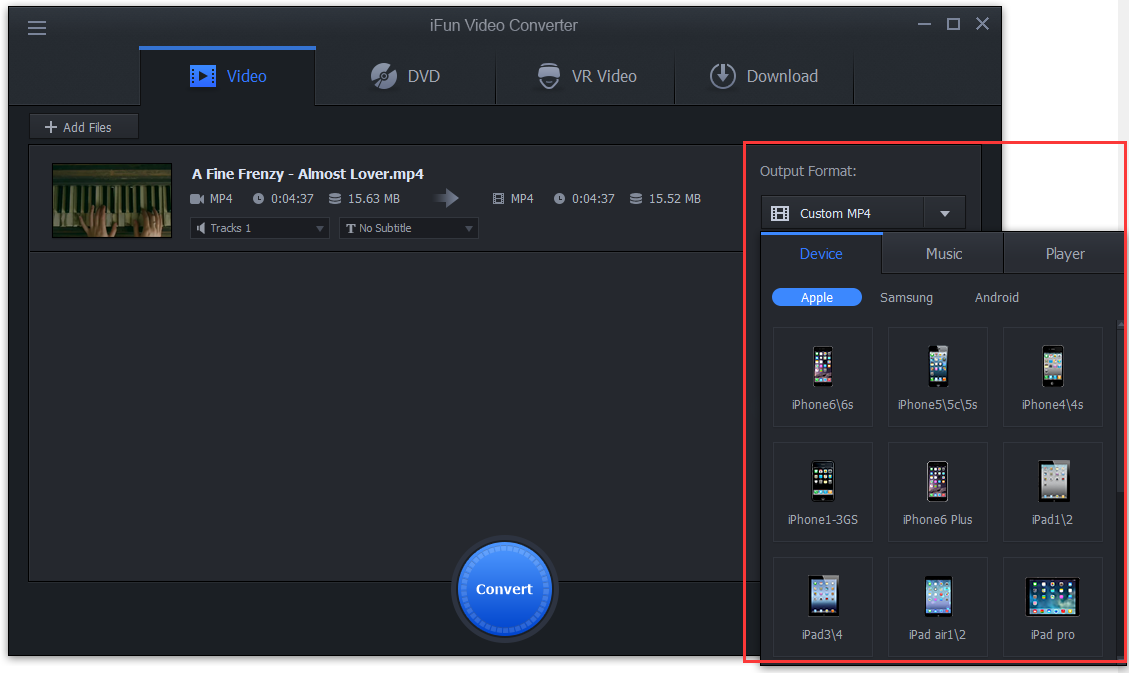
Task: Open the VR Video tab
Action: pyautogui.click(x=585, y=76)
